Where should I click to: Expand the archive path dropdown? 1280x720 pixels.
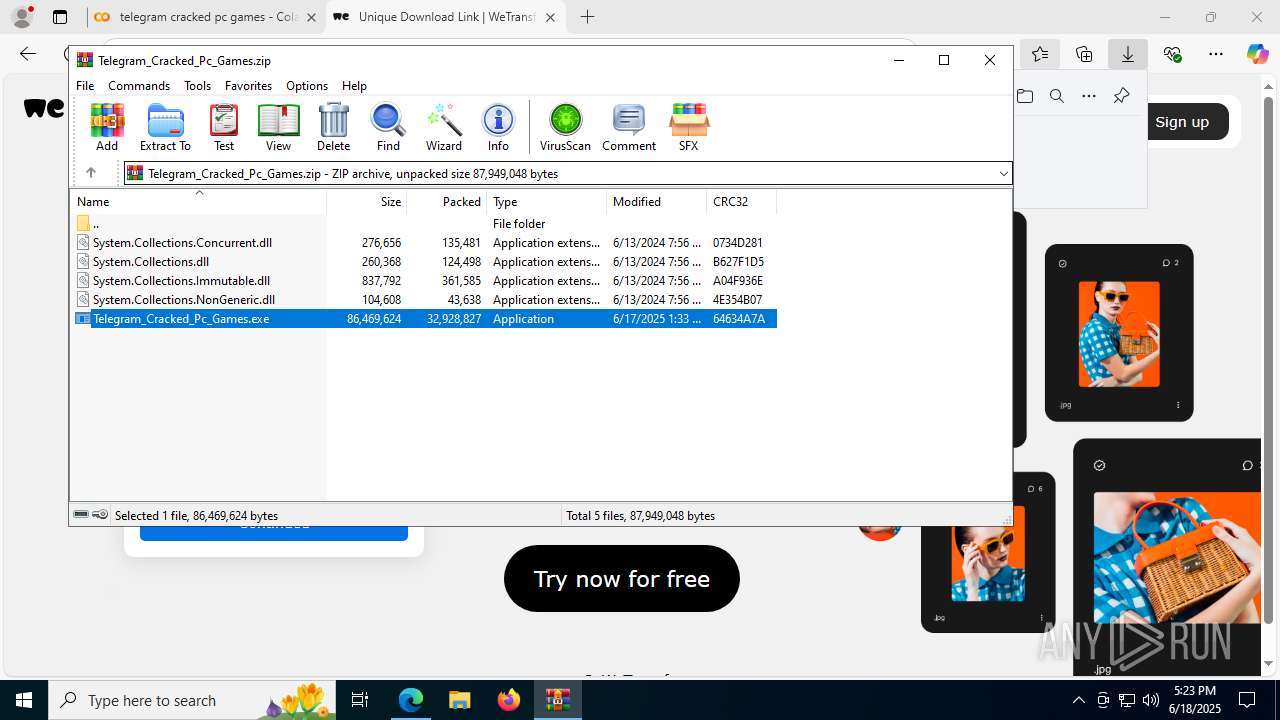pos(1004,174)
